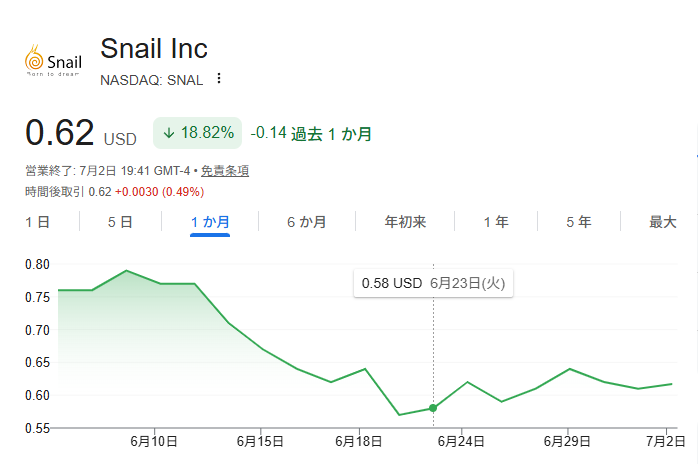Switch to the 5日 chart range

(120, 222)
